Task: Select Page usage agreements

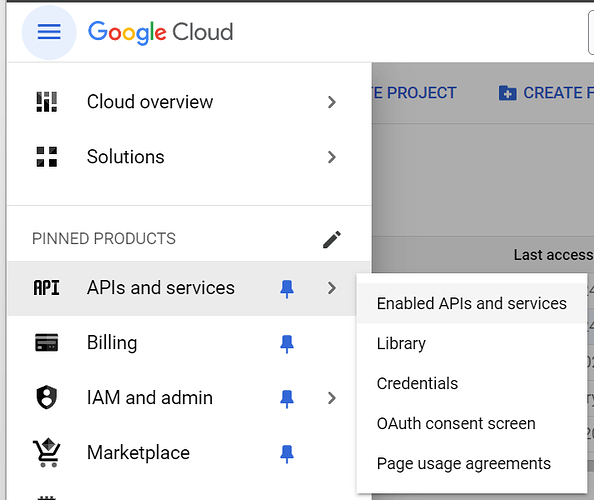Action: [472, 463]
